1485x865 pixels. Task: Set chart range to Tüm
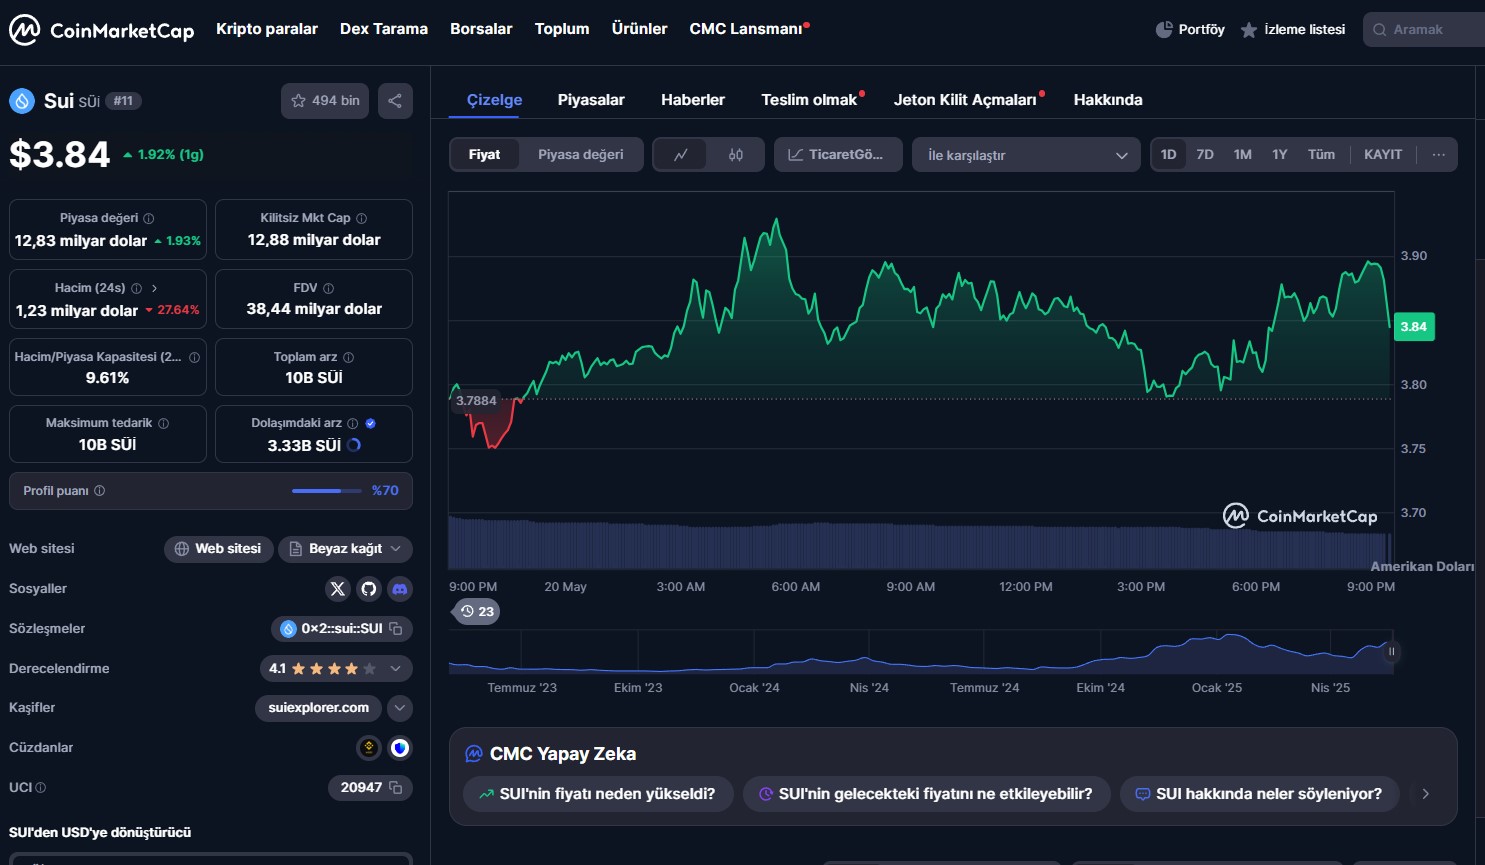click(1321, 155)
